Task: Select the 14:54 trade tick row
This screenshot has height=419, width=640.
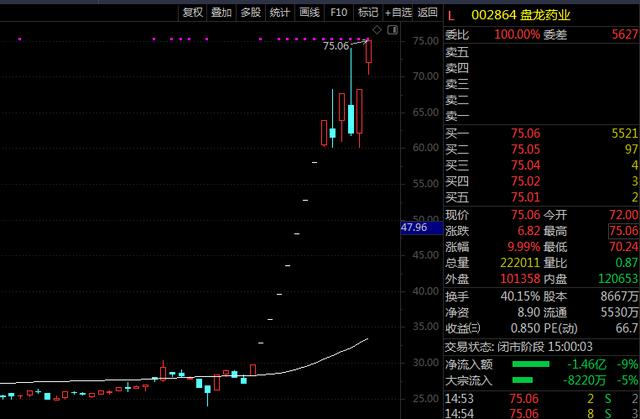Action: click(x=542, y=413)
